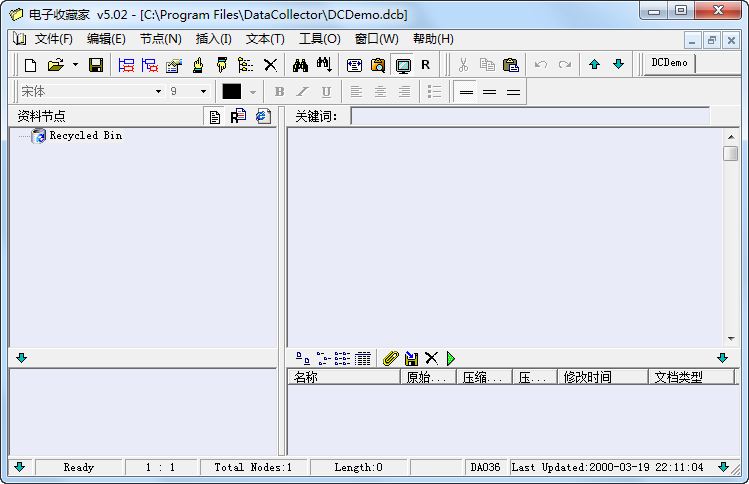Image resolution: width=749 pixels, height=484 pixels.
Task: Click the clipboard with magnifier icon
Action: [x=378, y=65]
